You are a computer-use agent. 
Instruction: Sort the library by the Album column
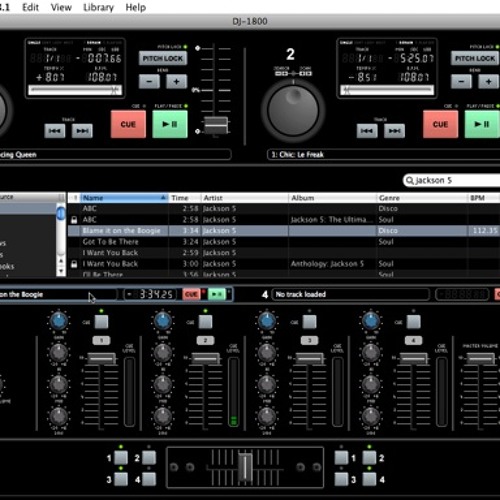333,198
